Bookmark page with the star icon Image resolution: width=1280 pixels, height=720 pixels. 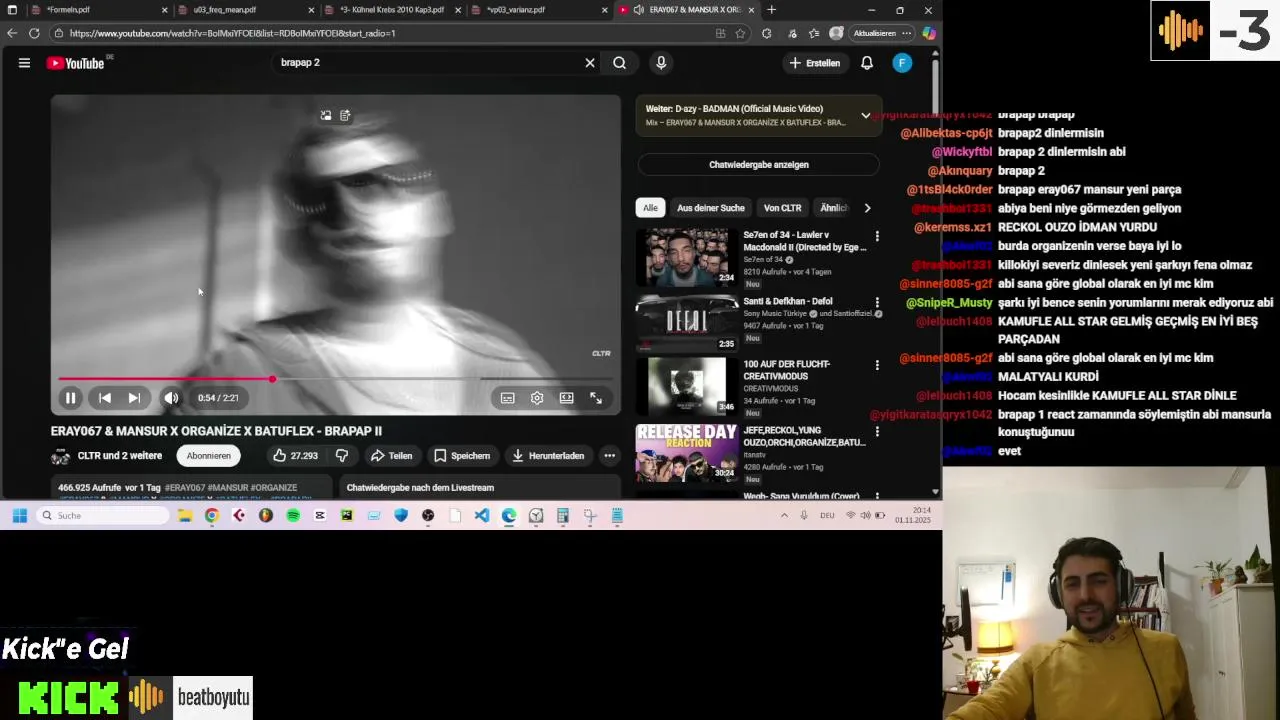(740, 33)
